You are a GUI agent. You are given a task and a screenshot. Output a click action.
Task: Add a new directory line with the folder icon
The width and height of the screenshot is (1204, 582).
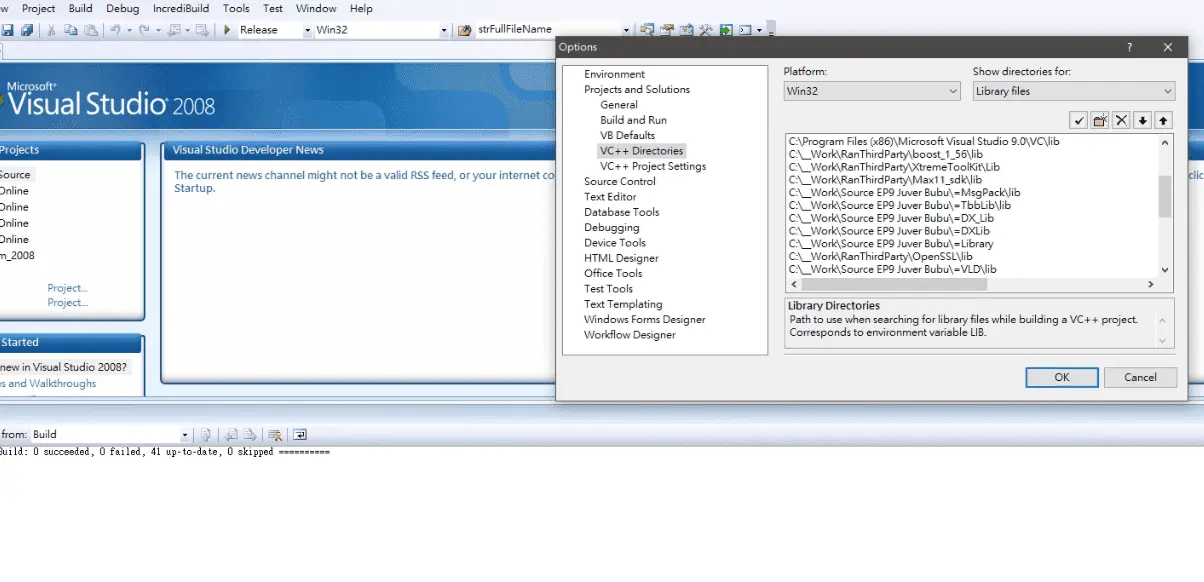click(1100, 120)
